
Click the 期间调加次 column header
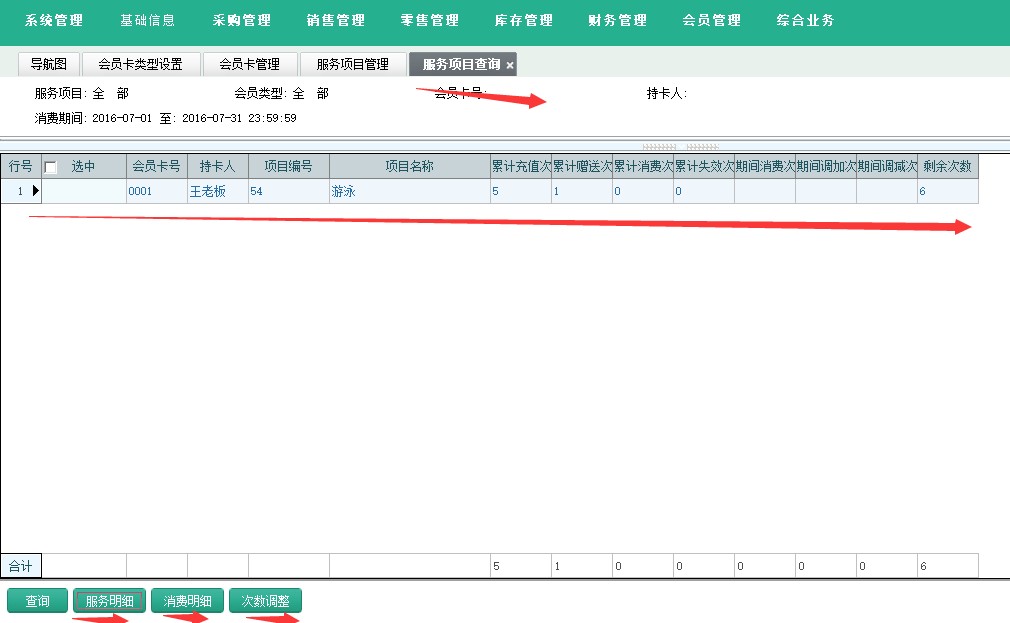click(x=826, y=166)
